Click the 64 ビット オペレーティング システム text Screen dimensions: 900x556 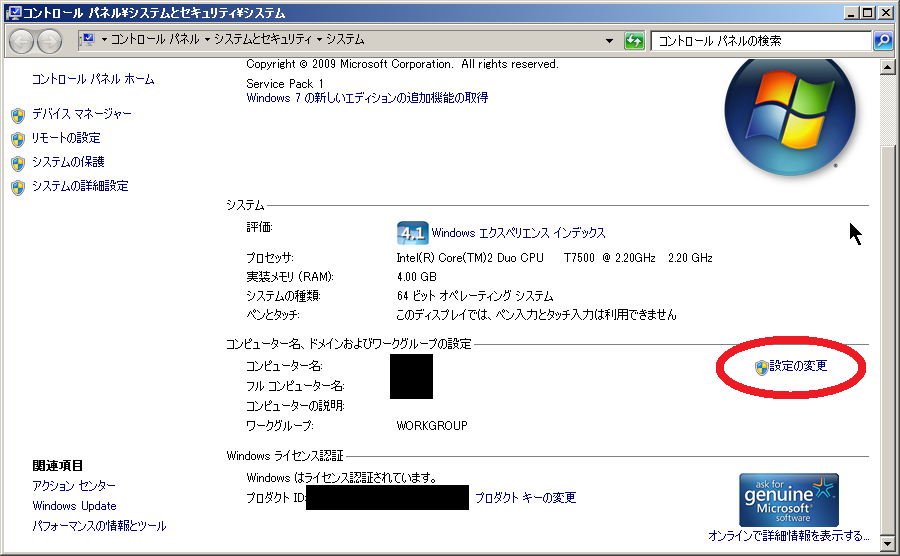(x=475, y=296)
